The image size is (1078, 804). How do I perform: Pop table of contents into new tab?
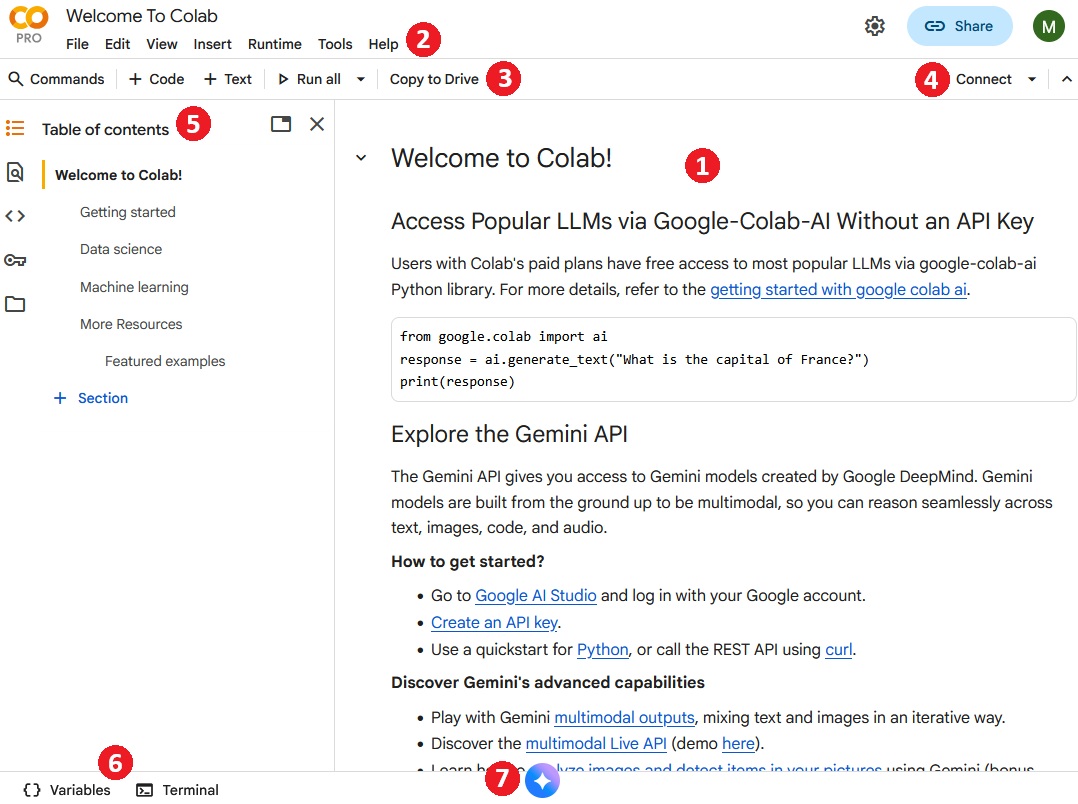point(280,124)
